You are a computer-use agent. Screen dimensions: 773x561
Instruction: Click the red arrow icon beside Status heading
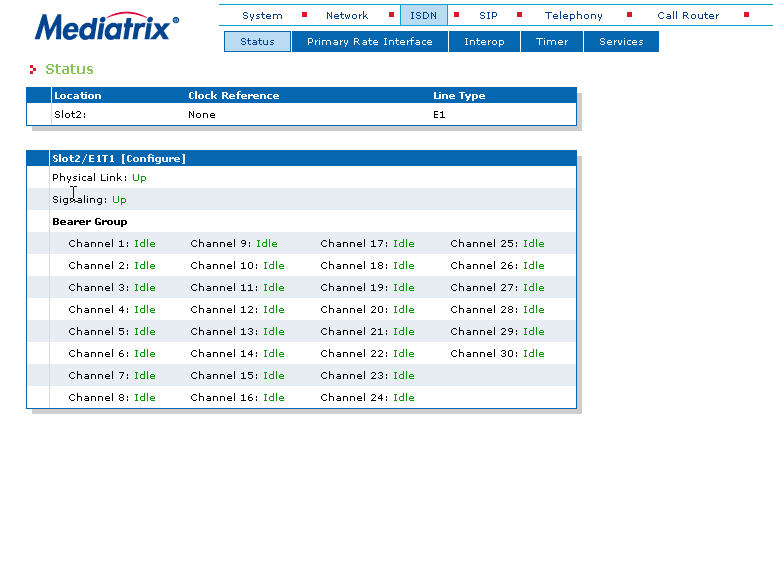pyautogui.click(x=33, y=70)
